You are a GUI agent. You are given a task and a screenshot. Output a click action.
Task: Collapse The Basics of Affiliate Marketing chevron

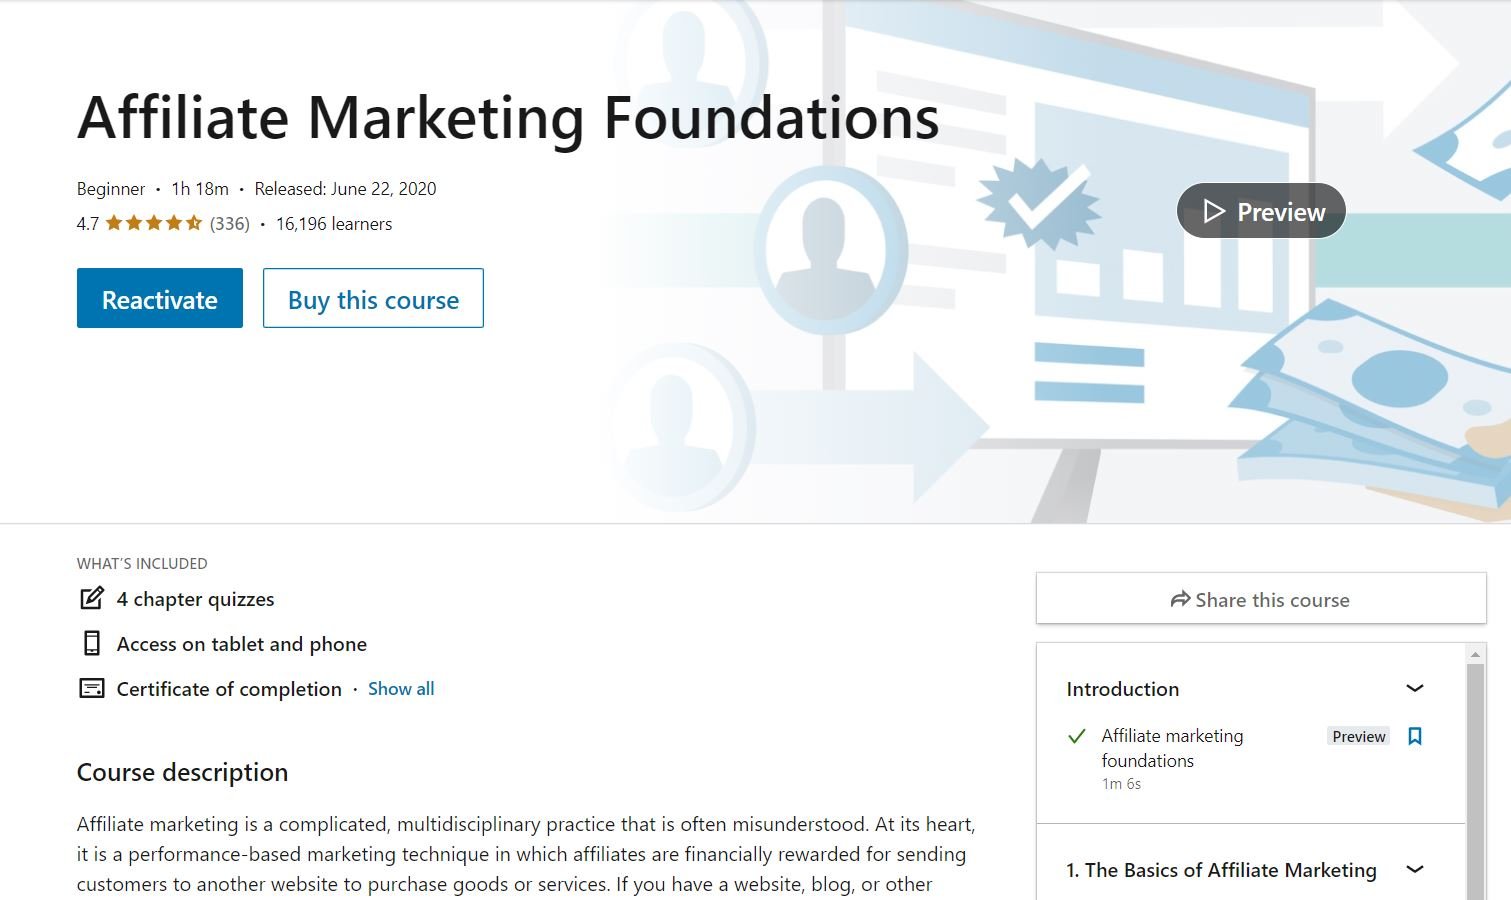(x=1415, y=869)
